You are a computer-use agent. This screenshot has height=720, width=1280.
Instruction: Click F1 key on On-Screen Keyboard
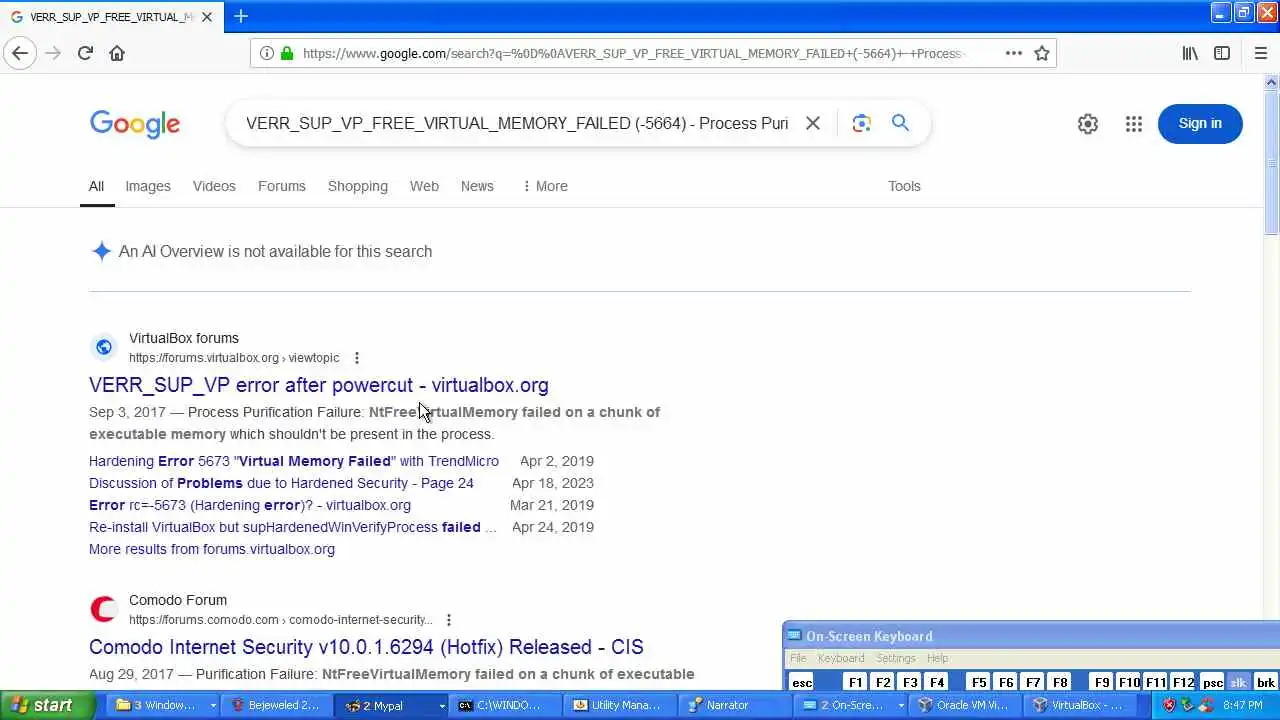tap(855, 682)
